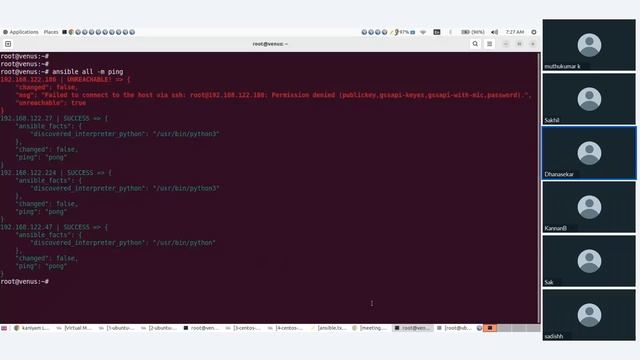
Task: Click the '192.168.122.224 | SUCCESS' line
Action: point(56,173)
